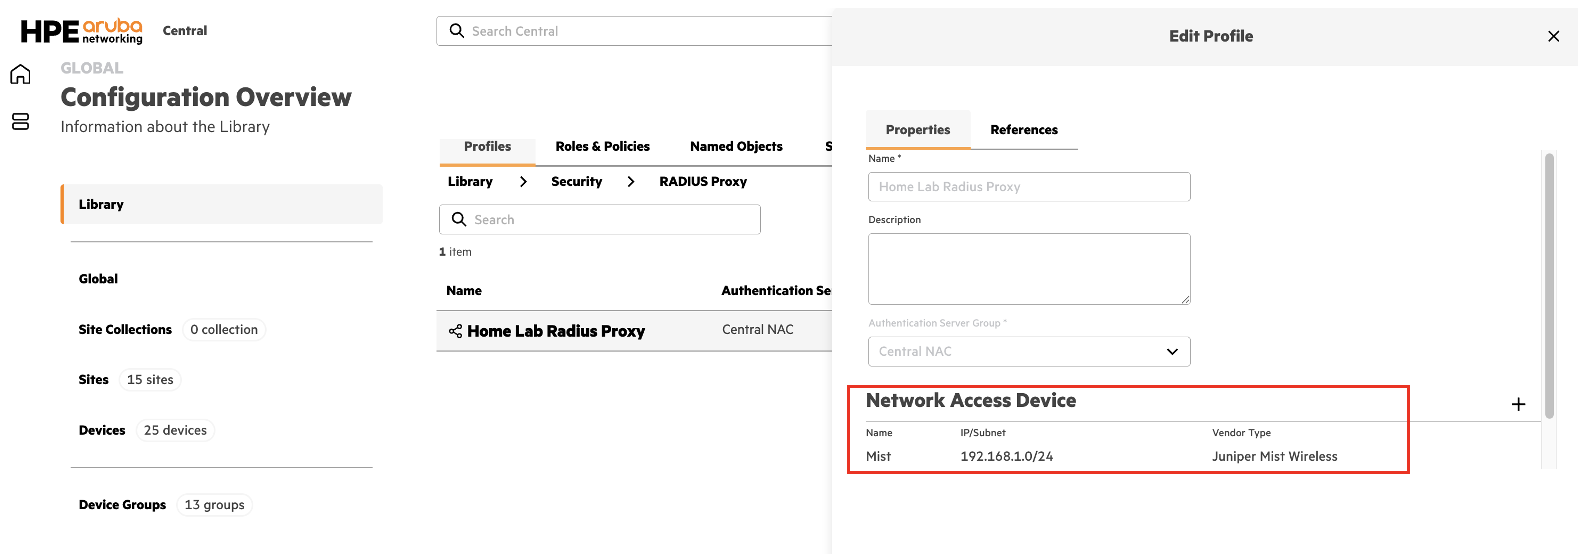Click the 1 item count text
This screenshot has height=554, width=1578.
pyautogui.click(x=455, y=252)
